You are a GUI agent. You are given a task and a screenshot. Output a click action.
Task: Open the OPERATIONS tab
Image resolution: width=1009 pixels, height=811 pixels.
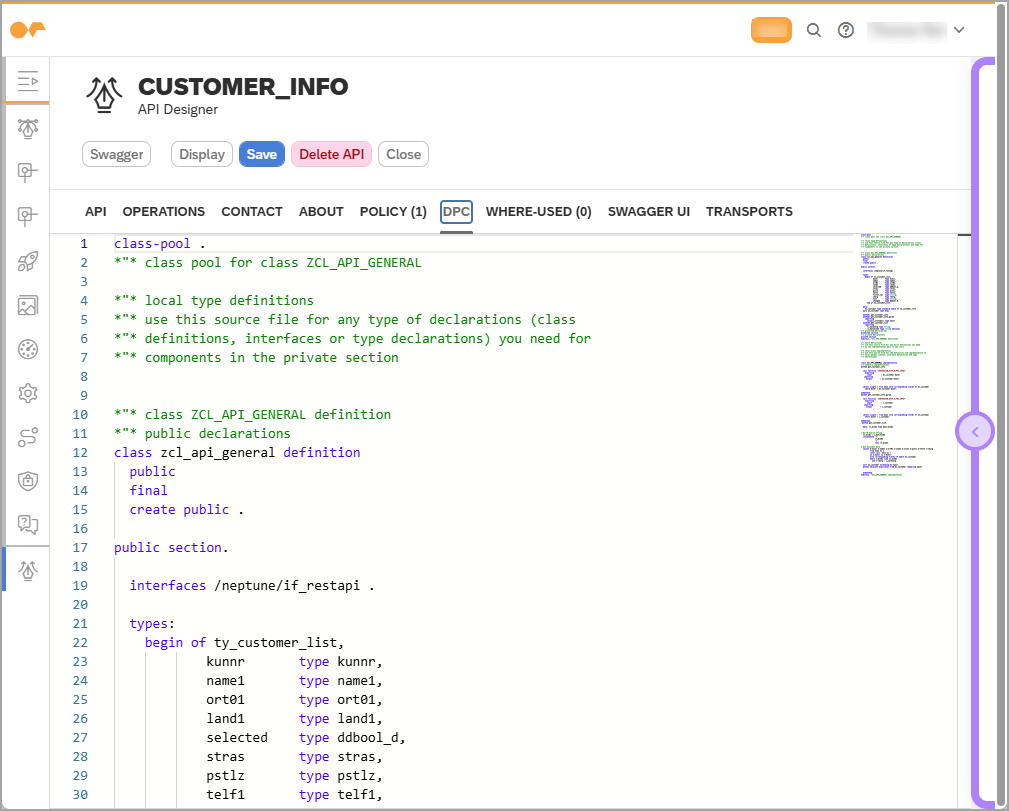163,211
